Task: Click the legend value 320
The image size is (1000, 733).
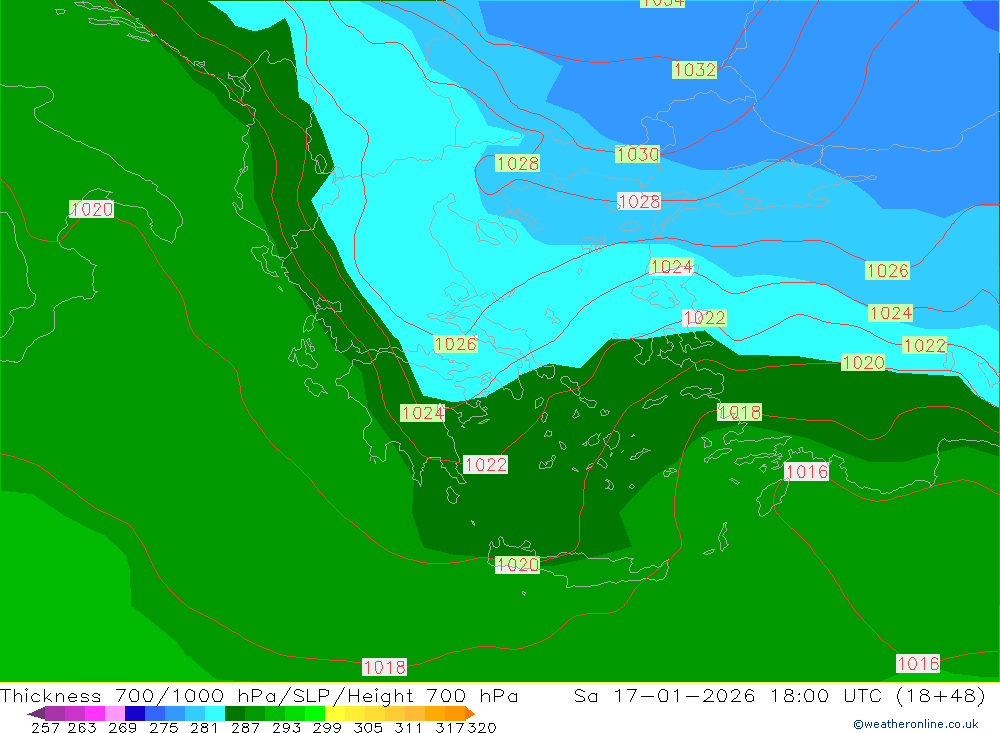Action: tap(482, 727)
